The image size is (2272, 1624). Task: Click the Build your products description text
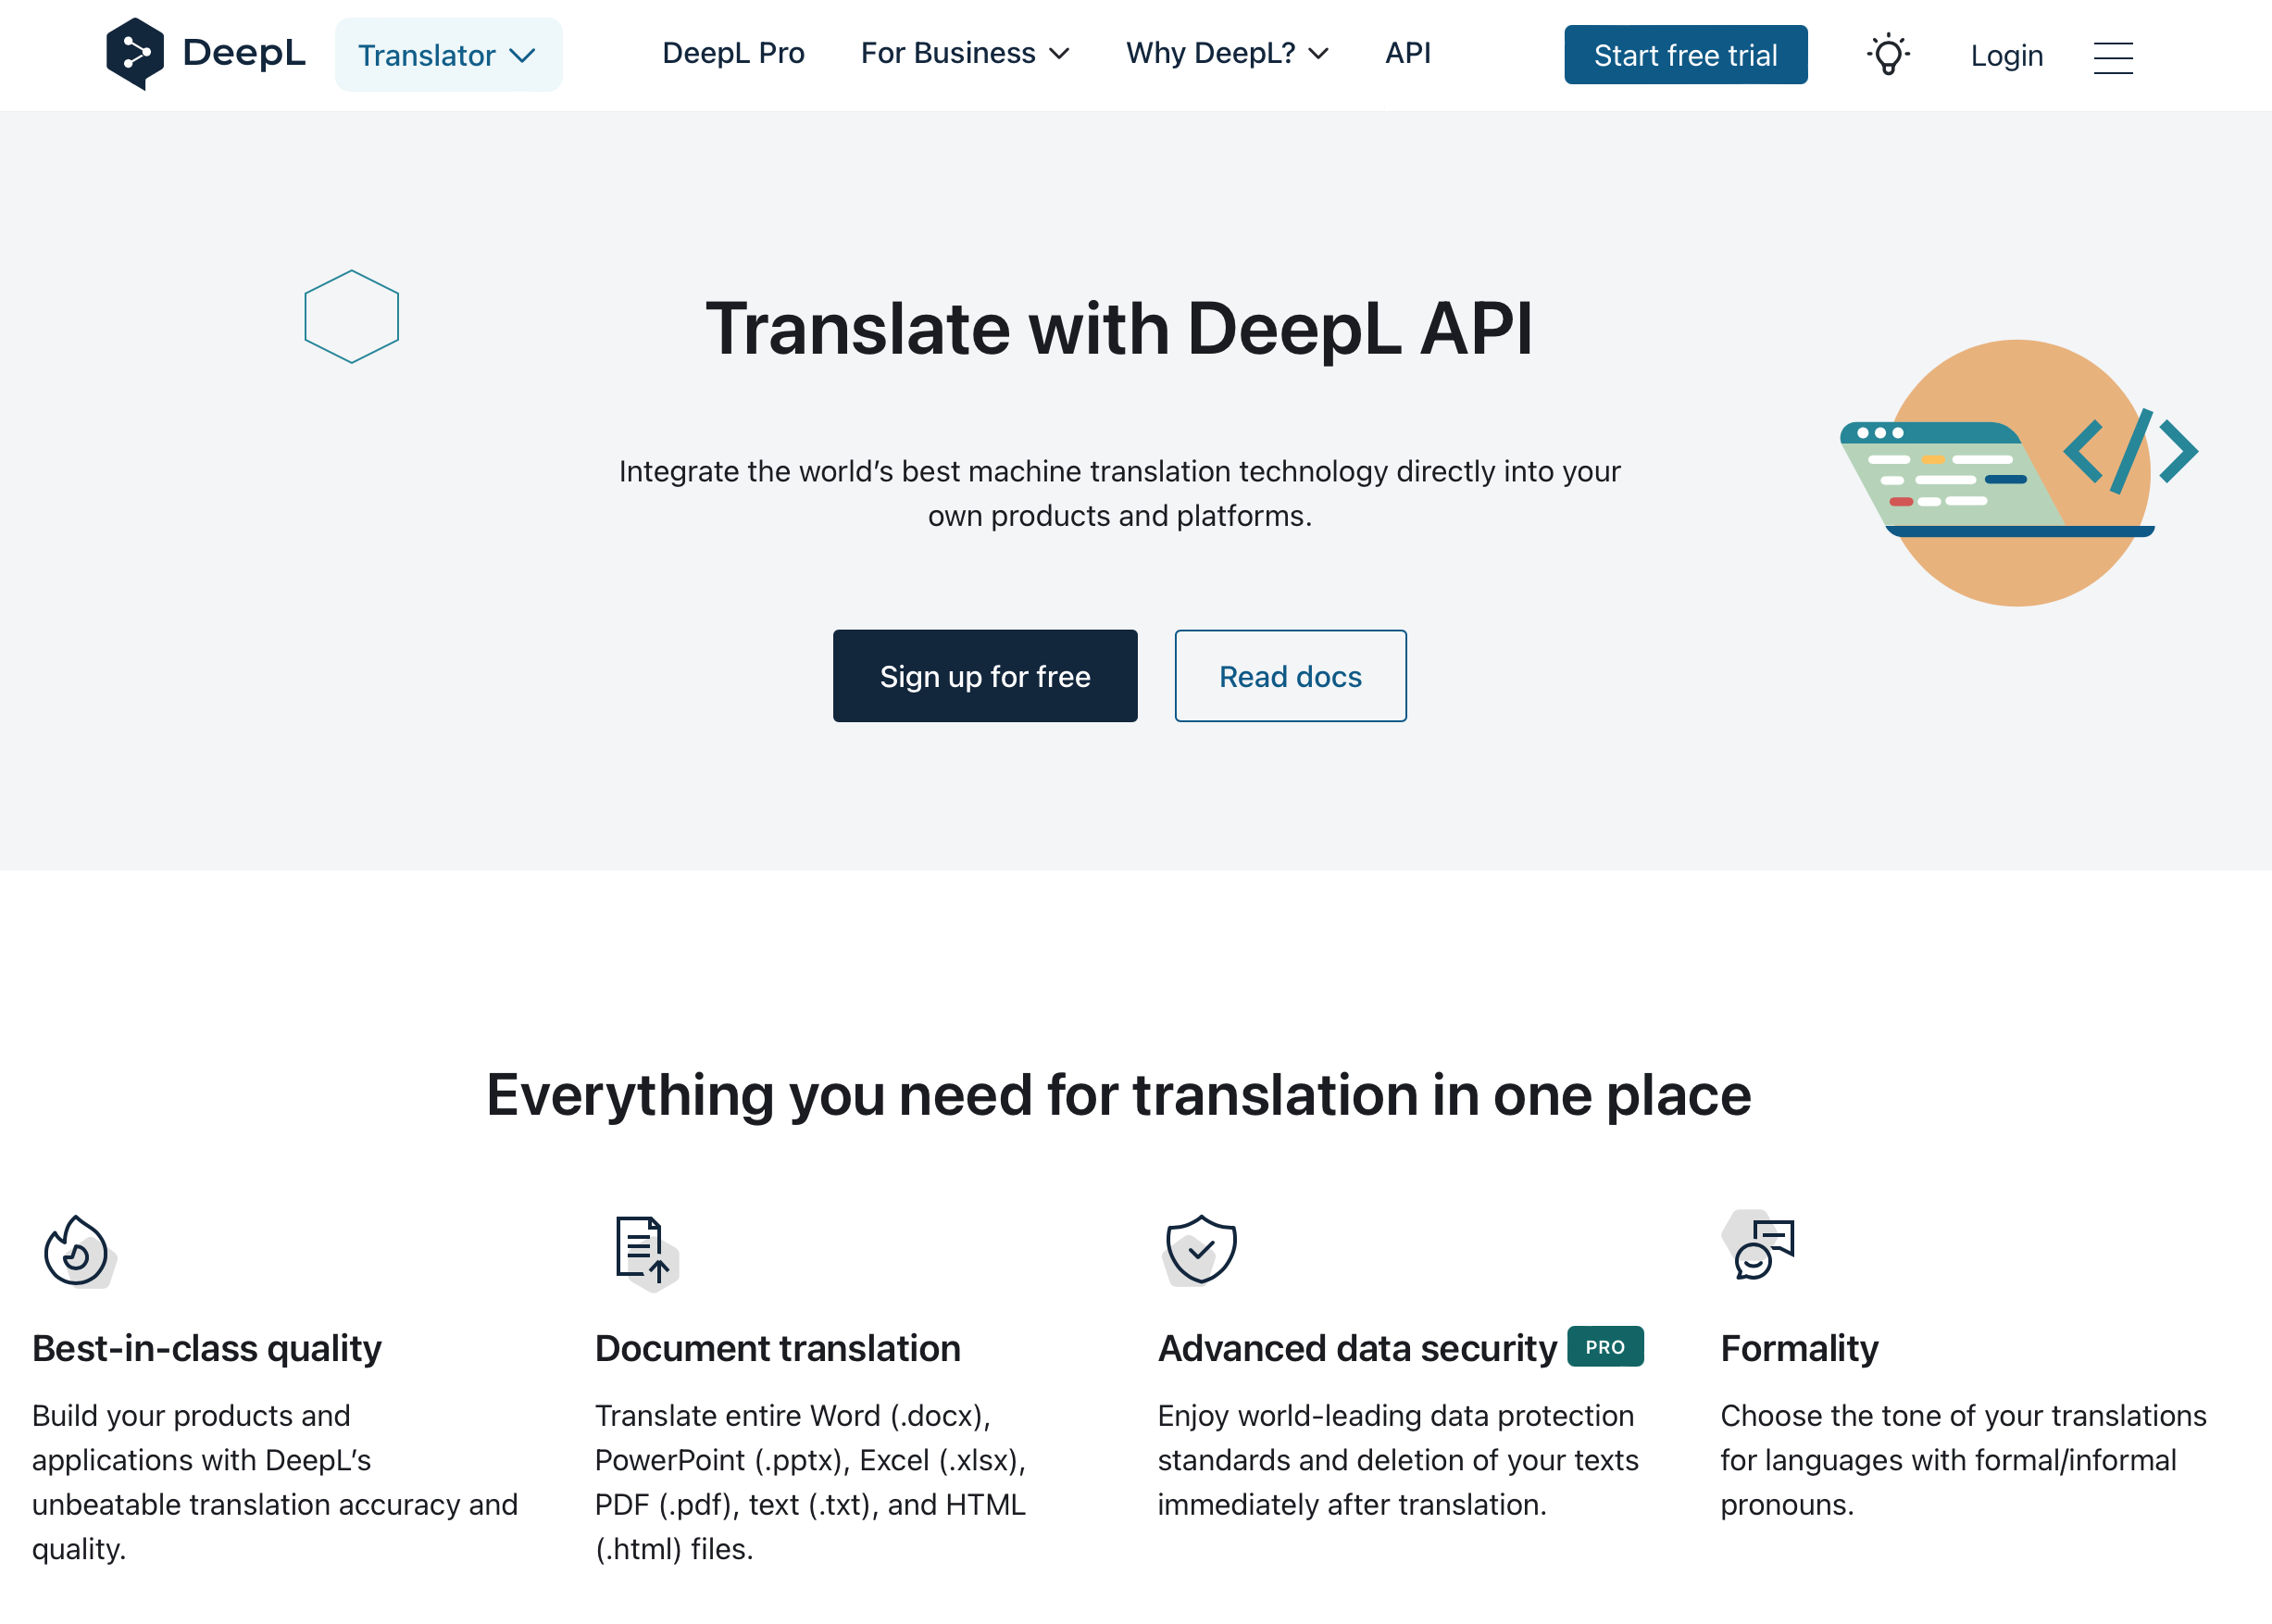(x=275, y=1482)
